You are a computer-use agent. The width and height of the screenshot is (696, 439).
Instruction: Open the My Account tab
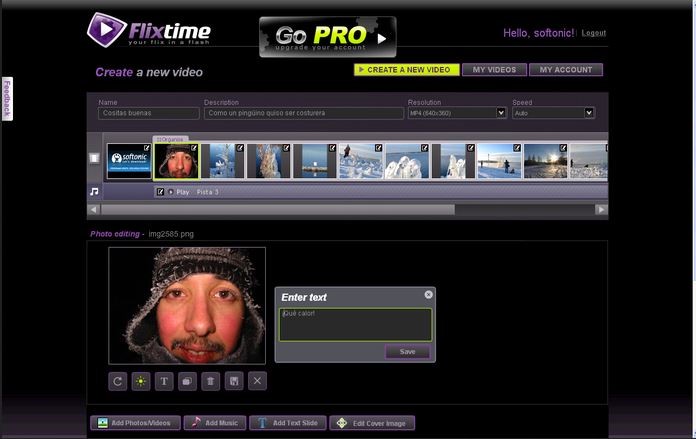click(566, 70)
